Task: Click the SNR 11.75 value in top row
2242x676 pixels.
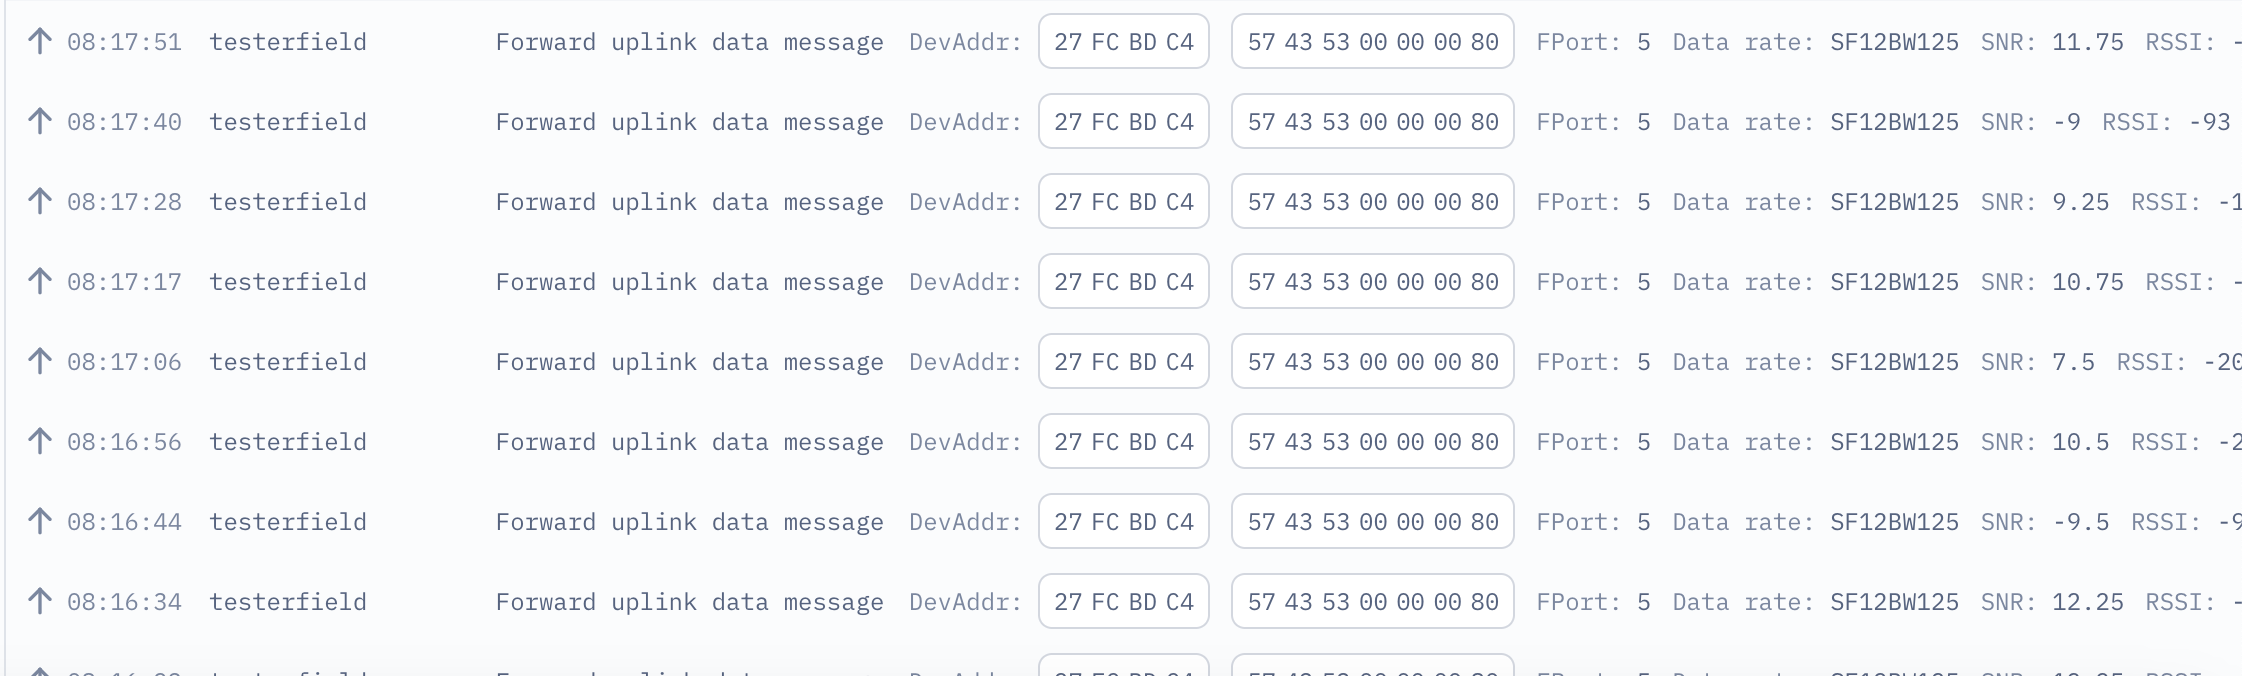Action: click(x=2088, y=42)
